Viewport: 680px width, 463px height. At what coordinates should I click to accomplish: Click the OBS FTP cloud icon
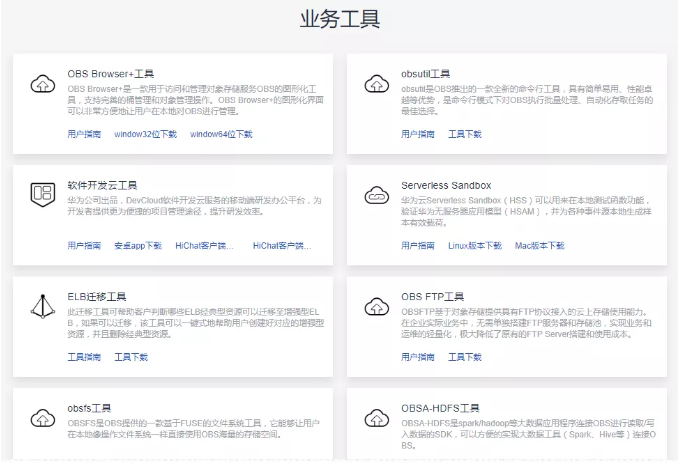(x=376, y=306)
